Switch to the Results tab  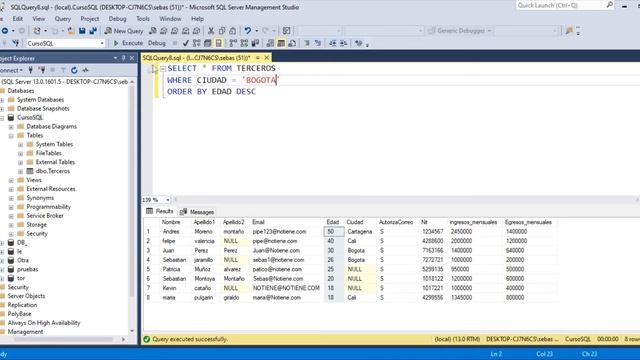pyautogui.click(x=160, y=211)
